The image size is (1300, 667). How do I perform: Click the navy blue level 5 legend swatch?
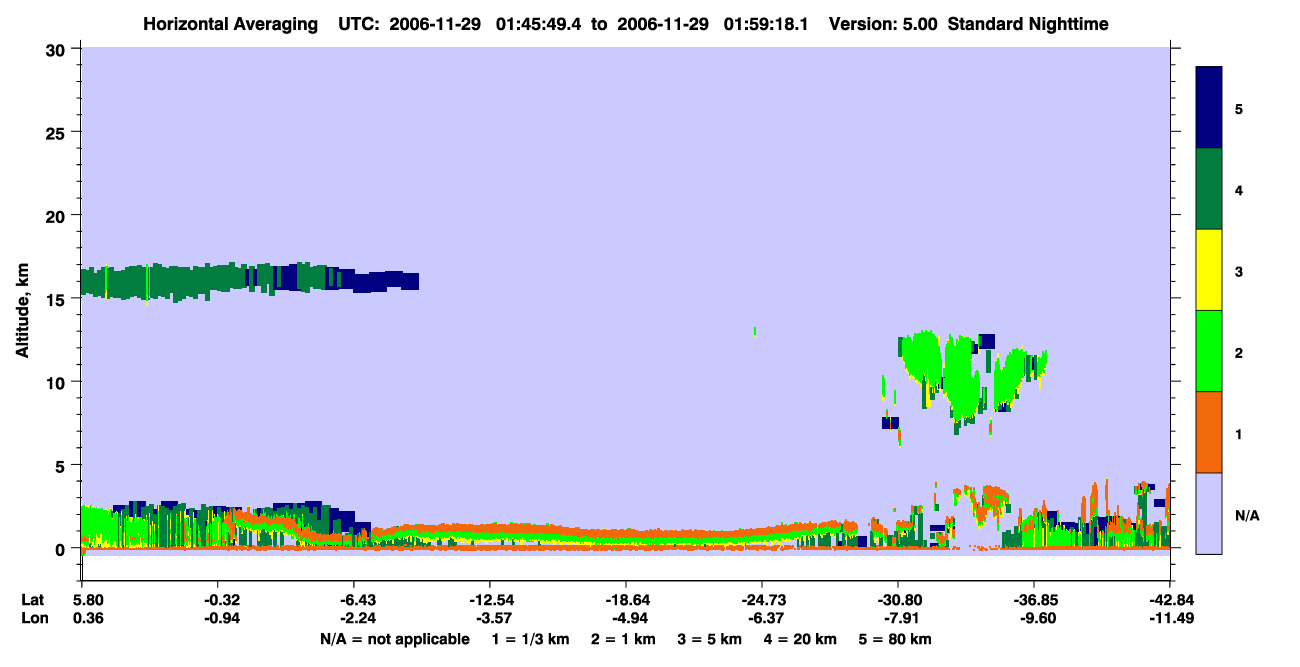click(x=1209, y=108)
